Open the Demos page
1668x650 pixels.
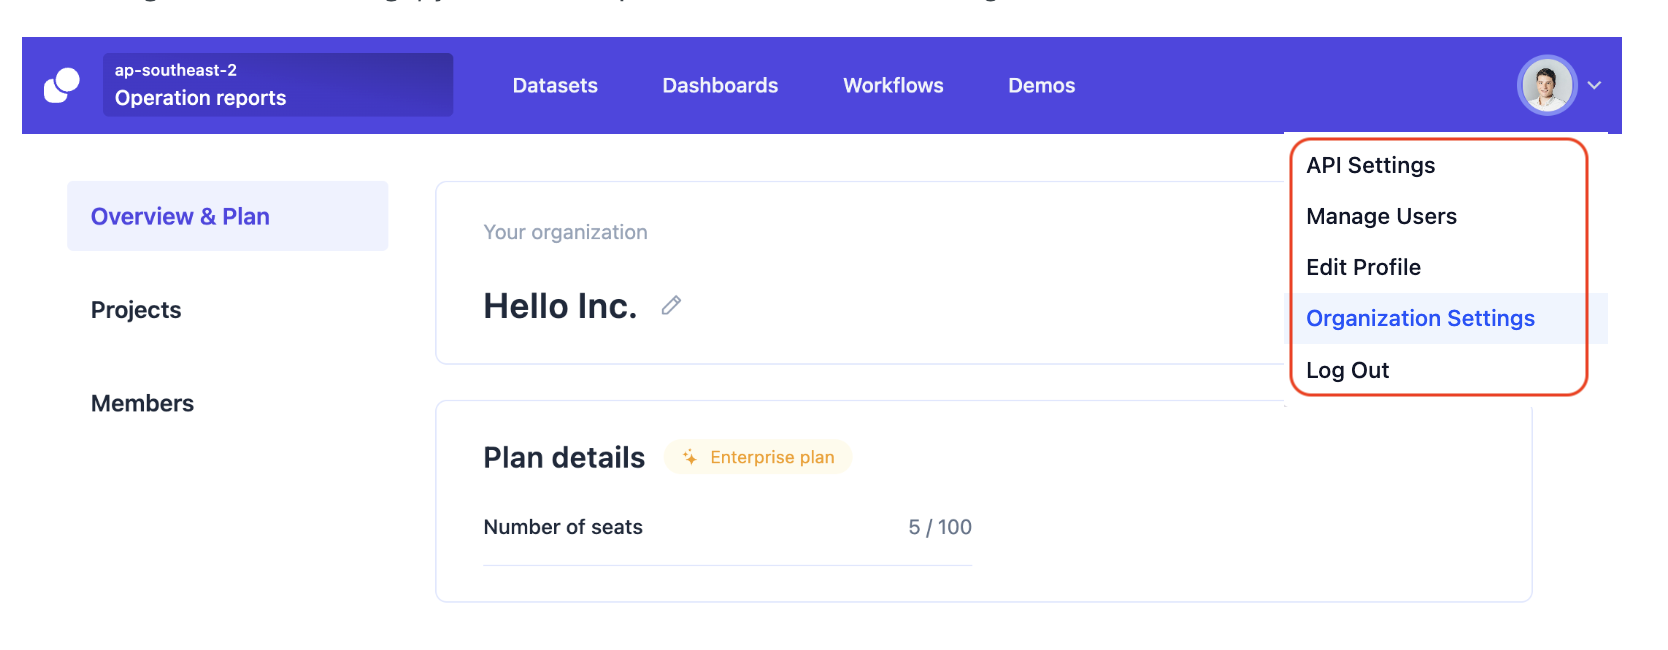[x=1041, y=86]
